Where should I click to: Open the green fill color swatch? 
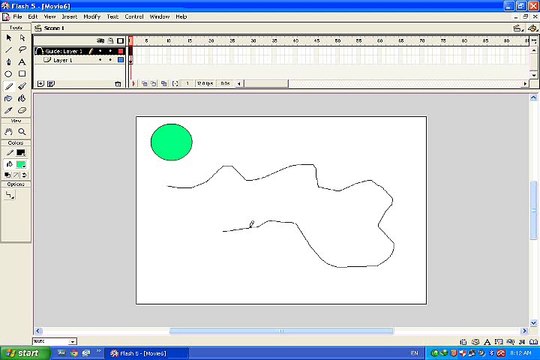(x=21, y=164)
